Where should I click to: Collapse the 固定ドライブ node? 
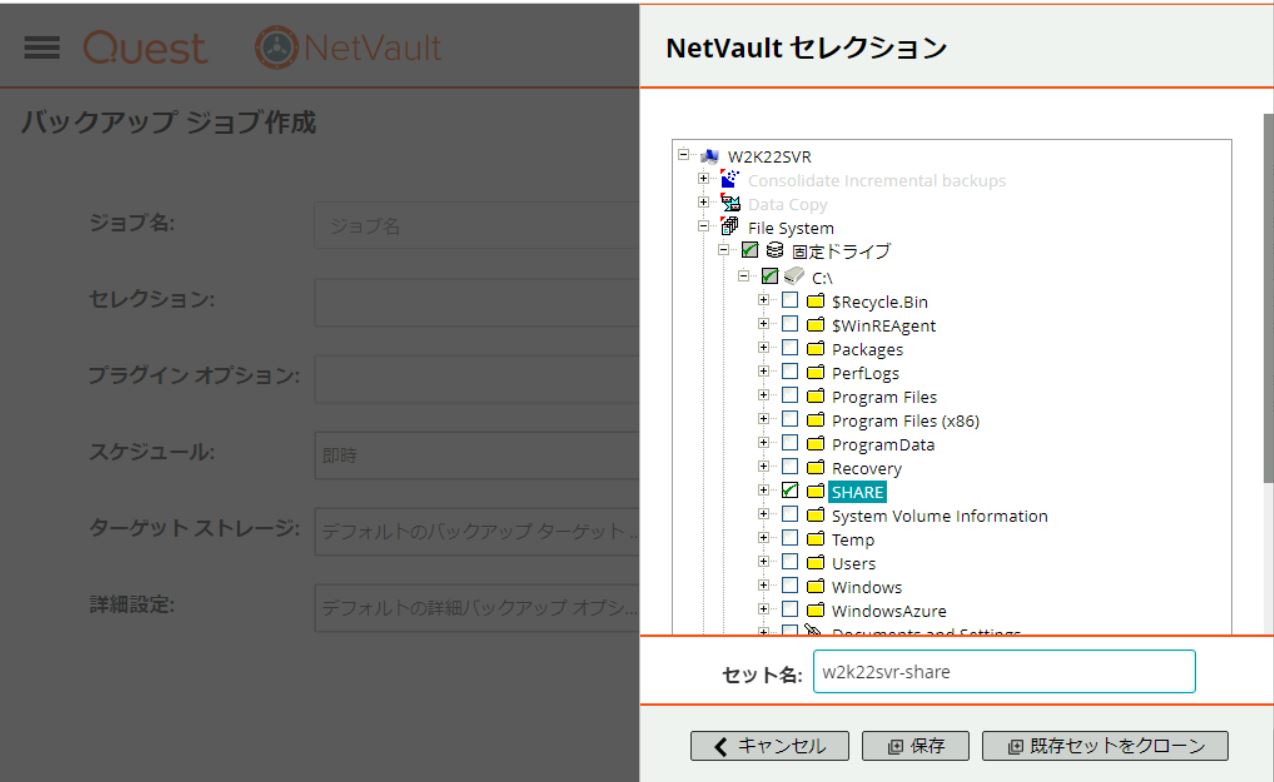[725, 250]
